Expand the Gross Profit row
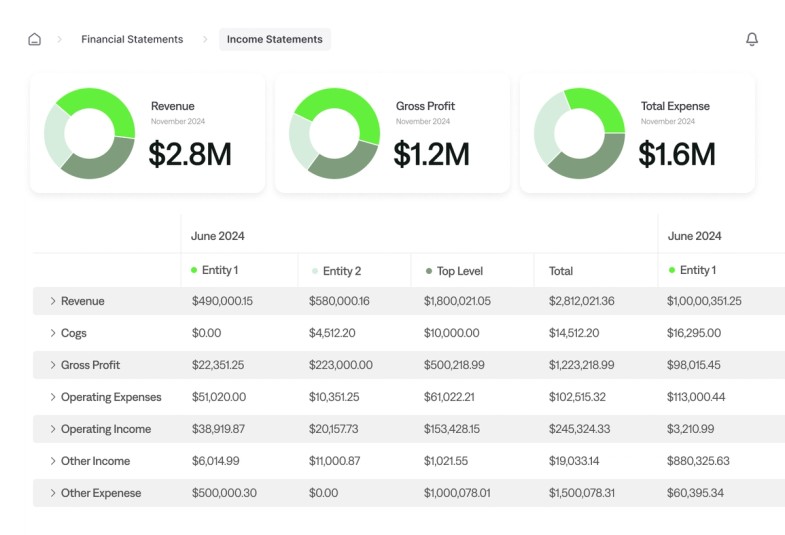 pos(53,365)
